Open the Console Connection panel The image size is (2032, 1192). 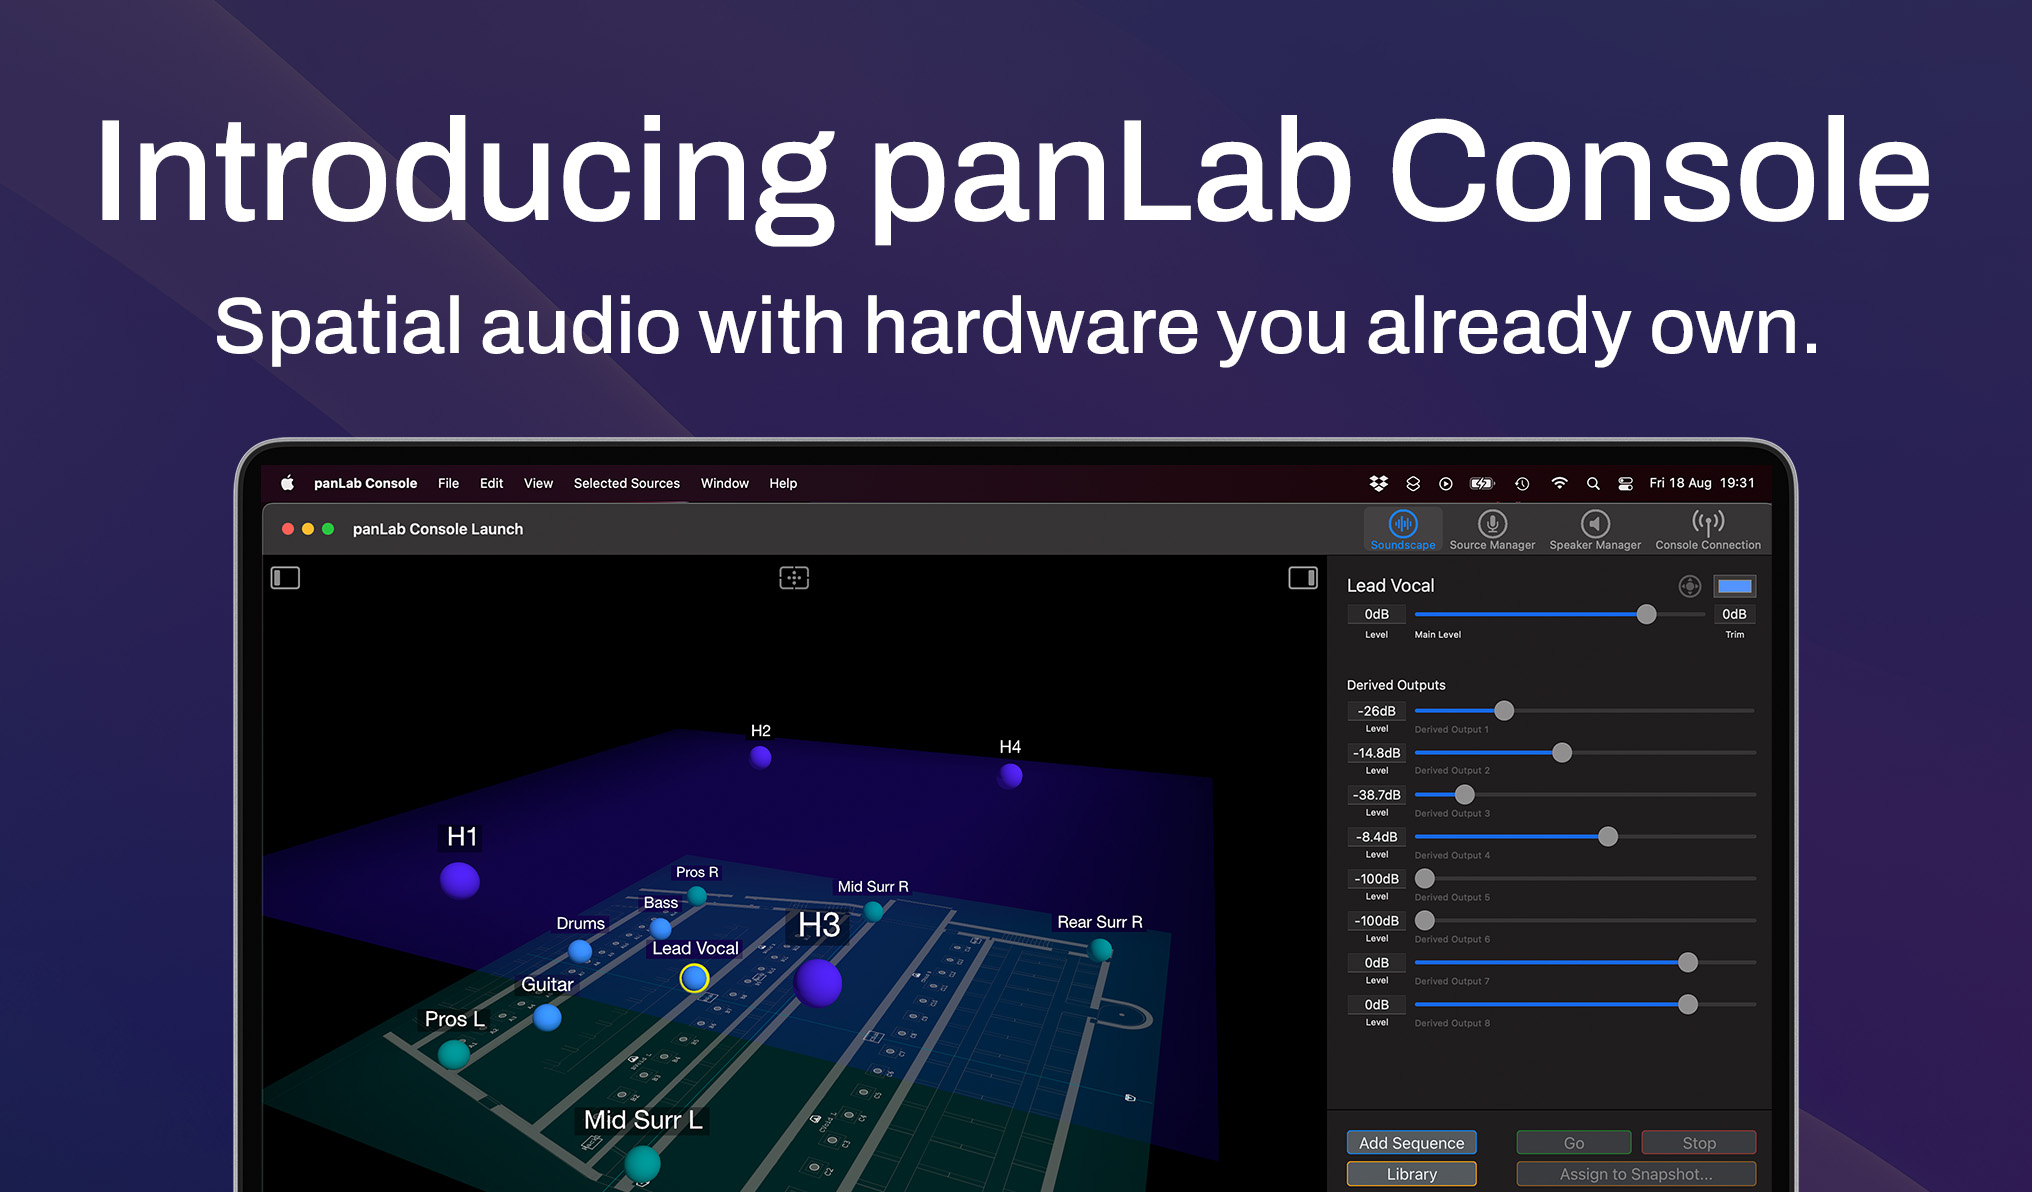[x=1708, y=525]
